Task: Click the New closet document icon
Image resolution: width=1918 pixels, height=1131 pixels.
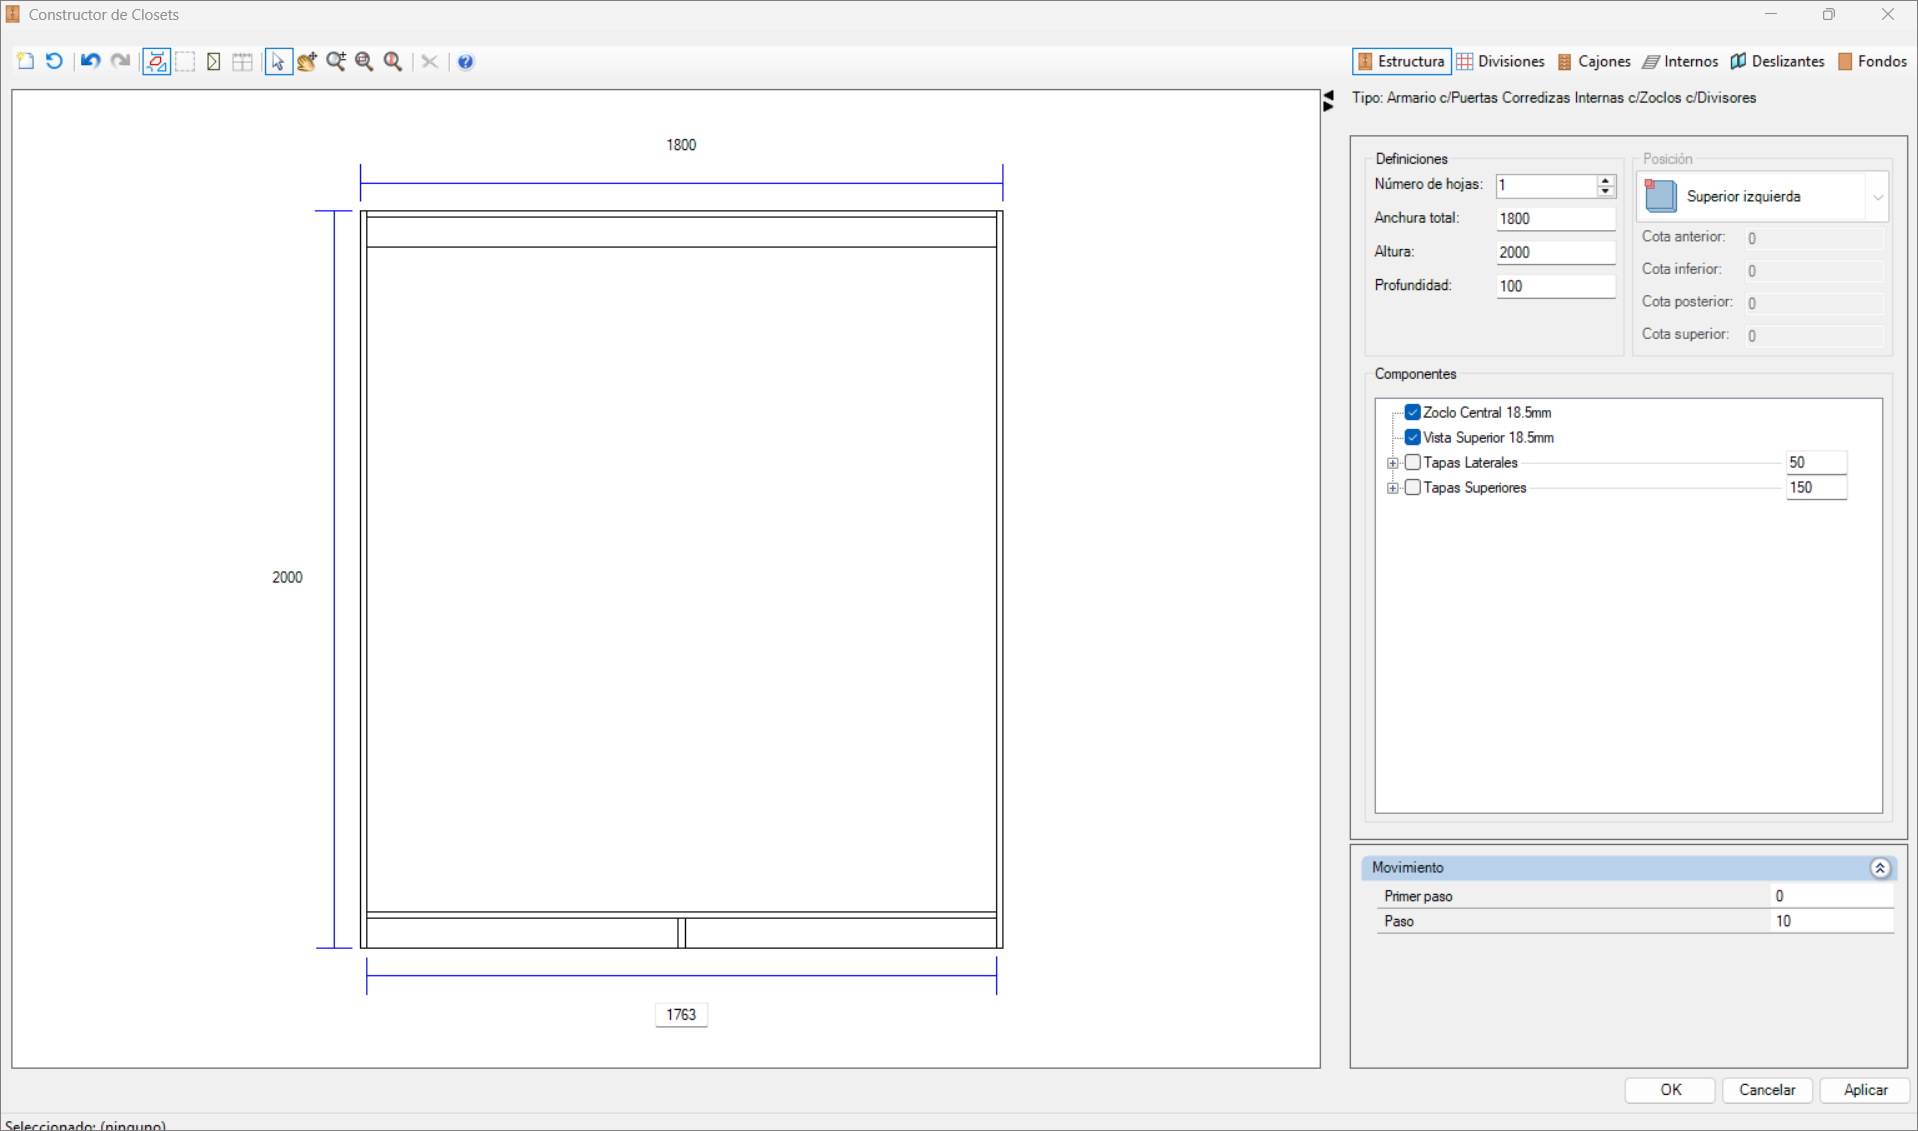Action: 26,61
